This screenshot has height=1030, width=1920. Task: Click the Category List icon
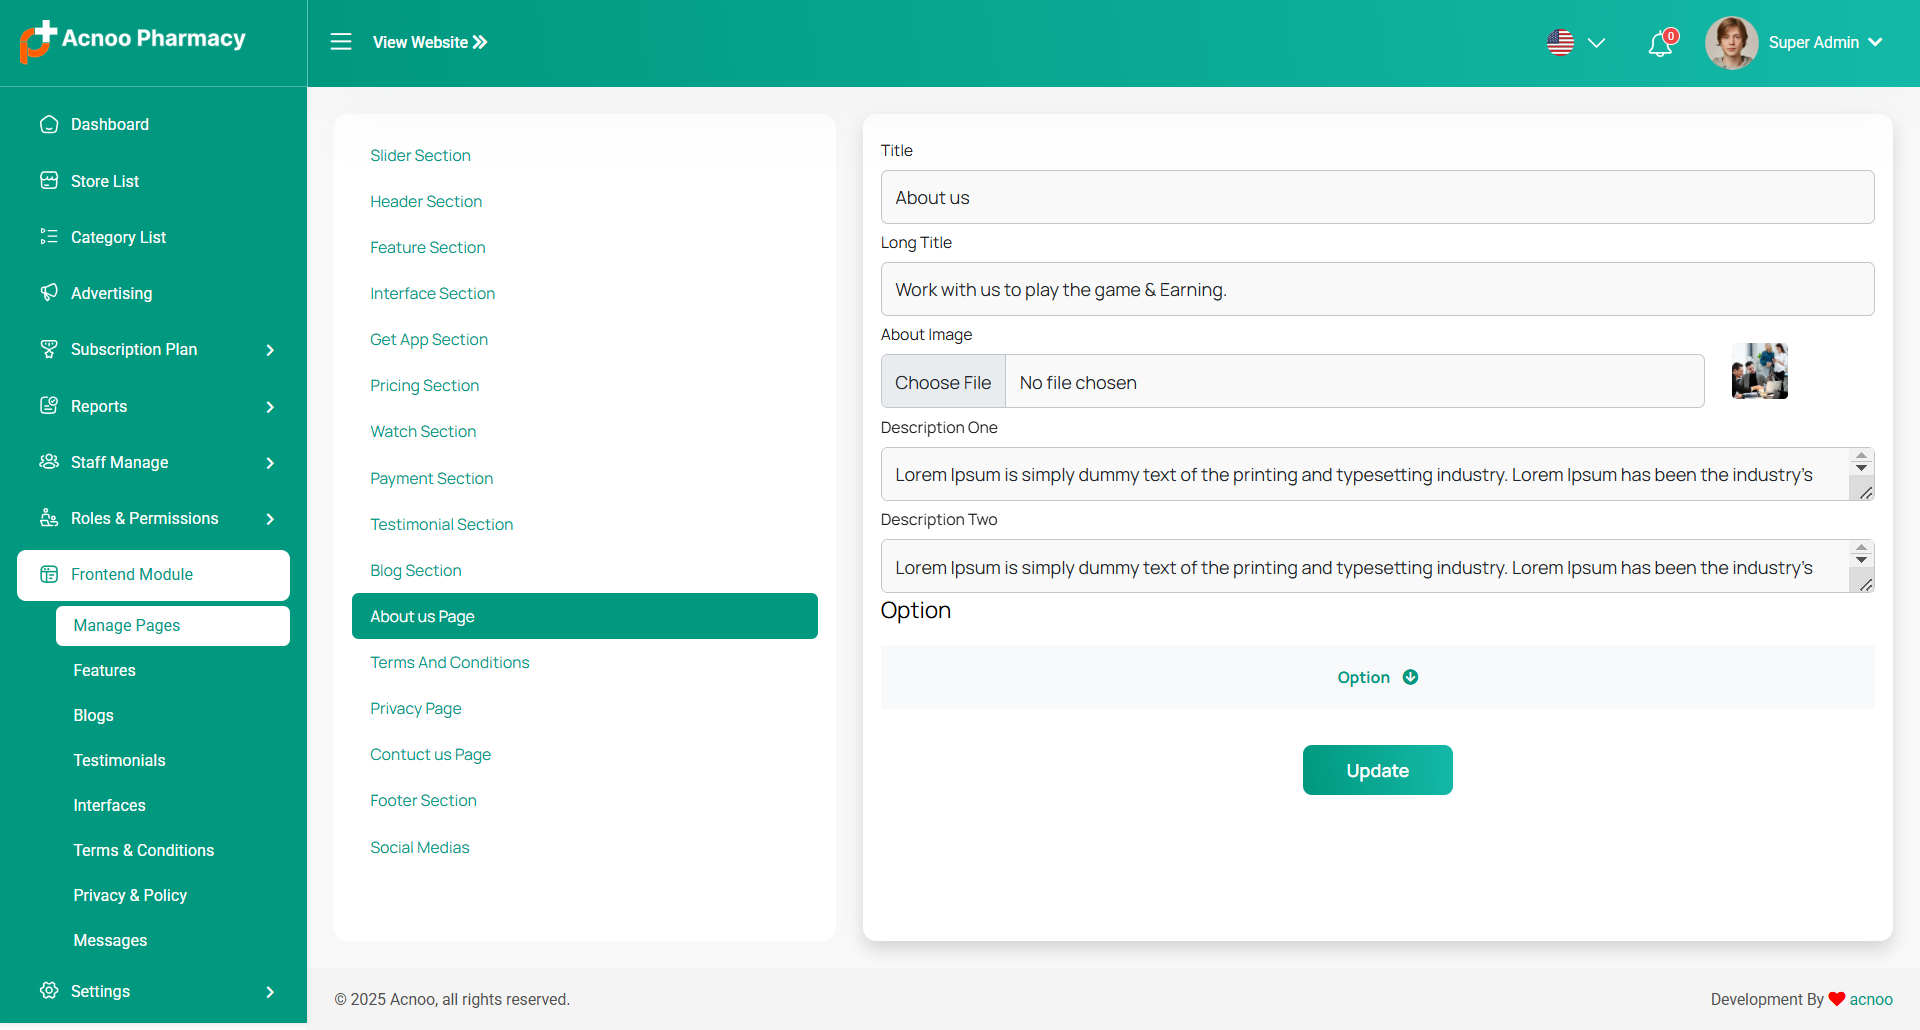(49, 237)
